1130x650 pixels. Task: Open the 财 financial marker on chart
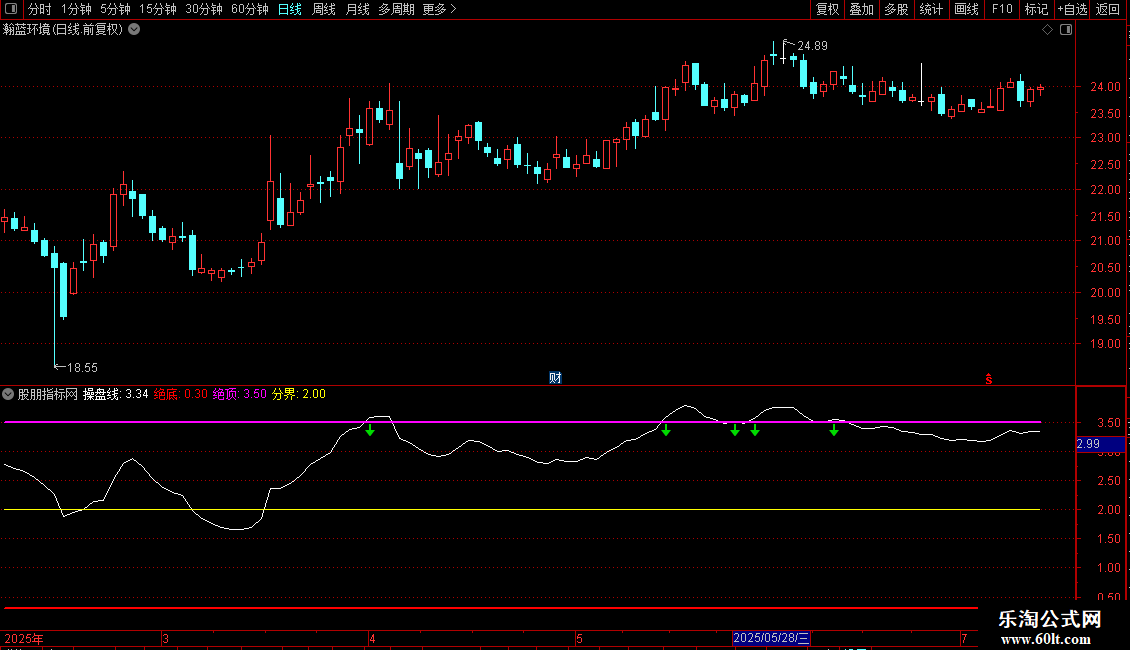pos(555,378)
